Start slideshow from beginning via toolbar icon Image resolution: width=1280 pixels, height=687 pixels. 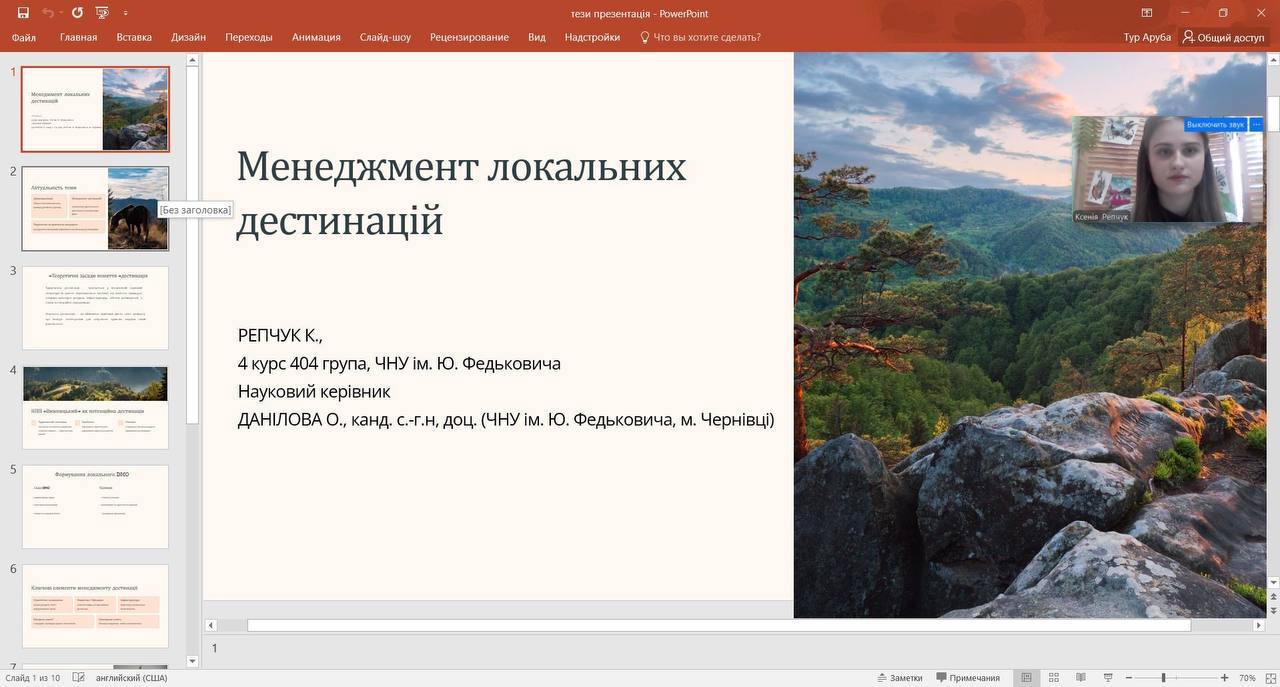point(102,13)
